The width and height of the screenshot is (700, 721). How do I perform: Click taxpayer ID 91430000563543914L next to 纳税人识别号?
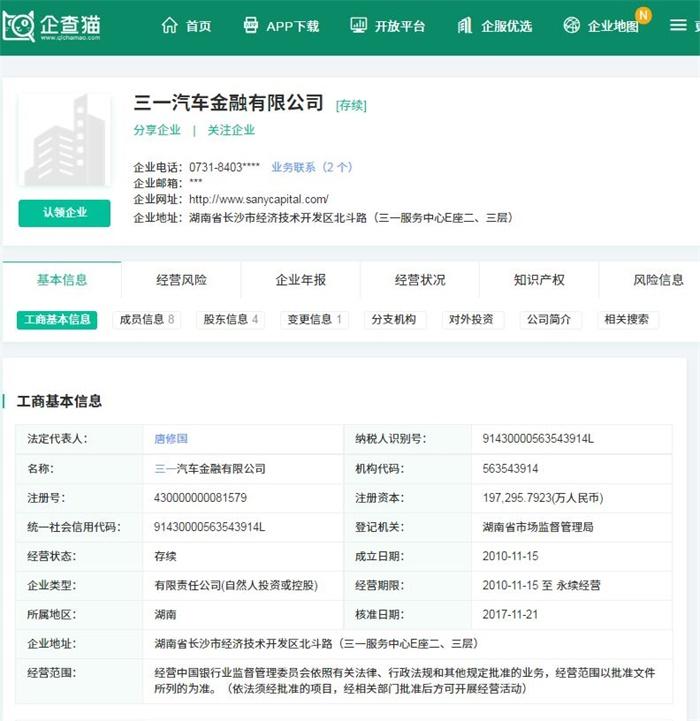coord(538,439)
